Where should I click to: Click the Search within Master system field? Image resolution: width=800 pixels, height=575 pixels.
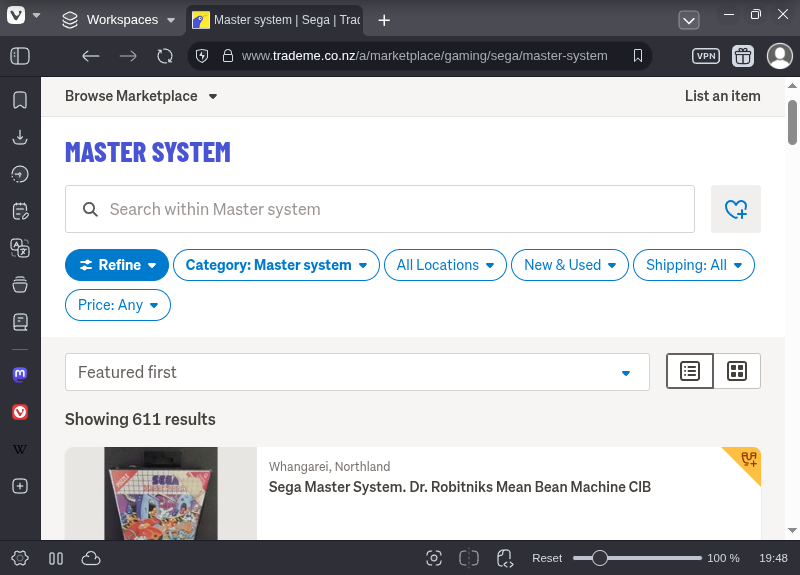380,209
